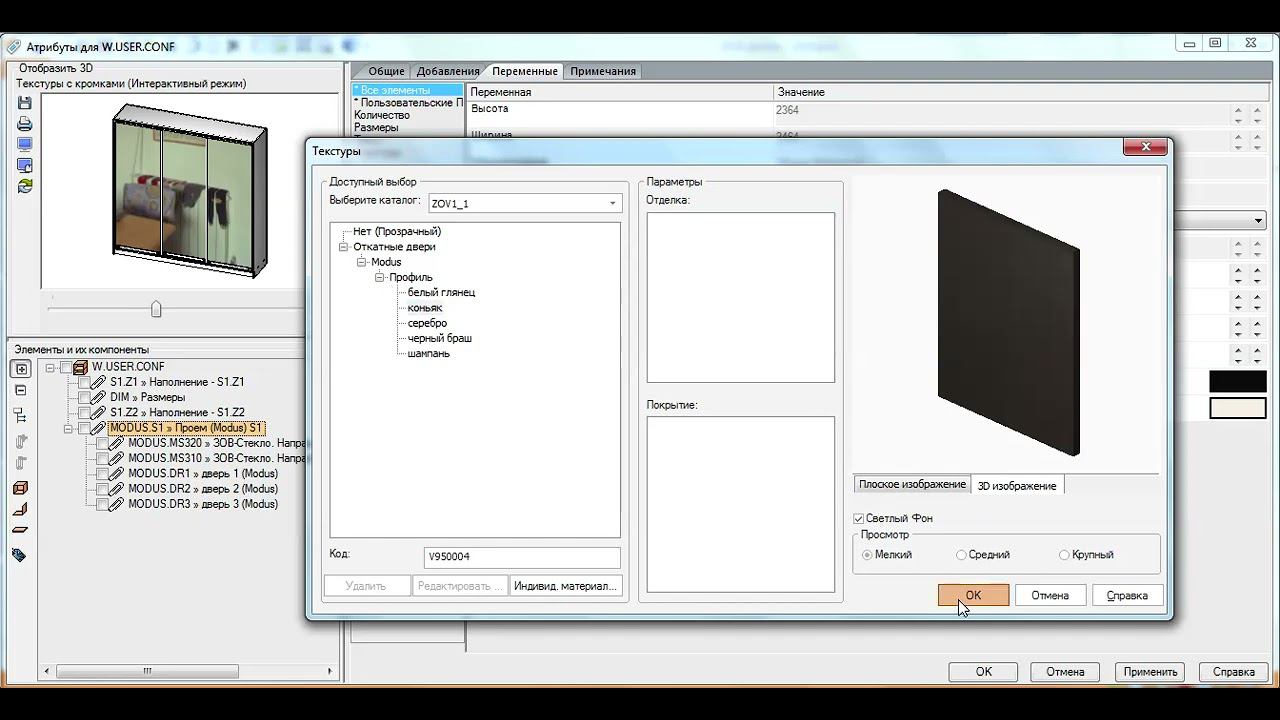
Task: Tick the checkbox for MODUS.DR1 дверь 1
Action: 102,473
